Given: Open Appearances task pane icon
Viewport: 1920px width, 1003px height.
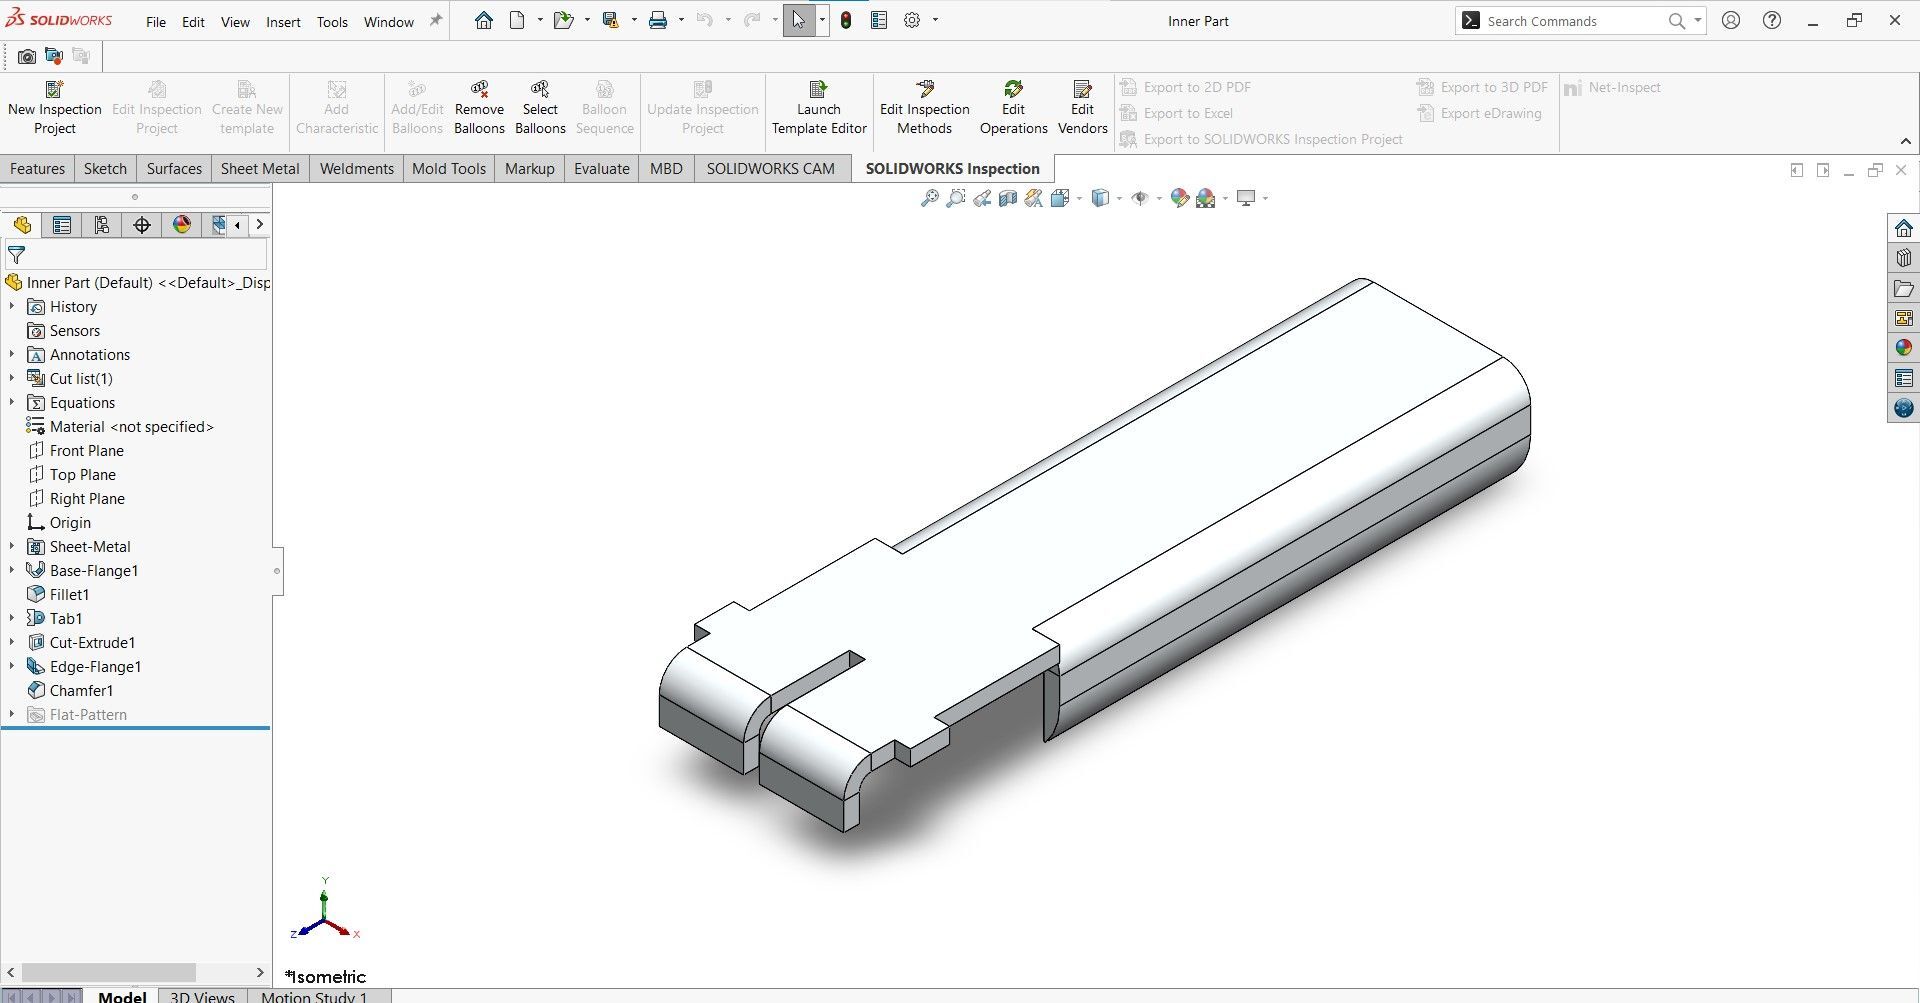Looking at the screenshot, I should (1904, 348).
